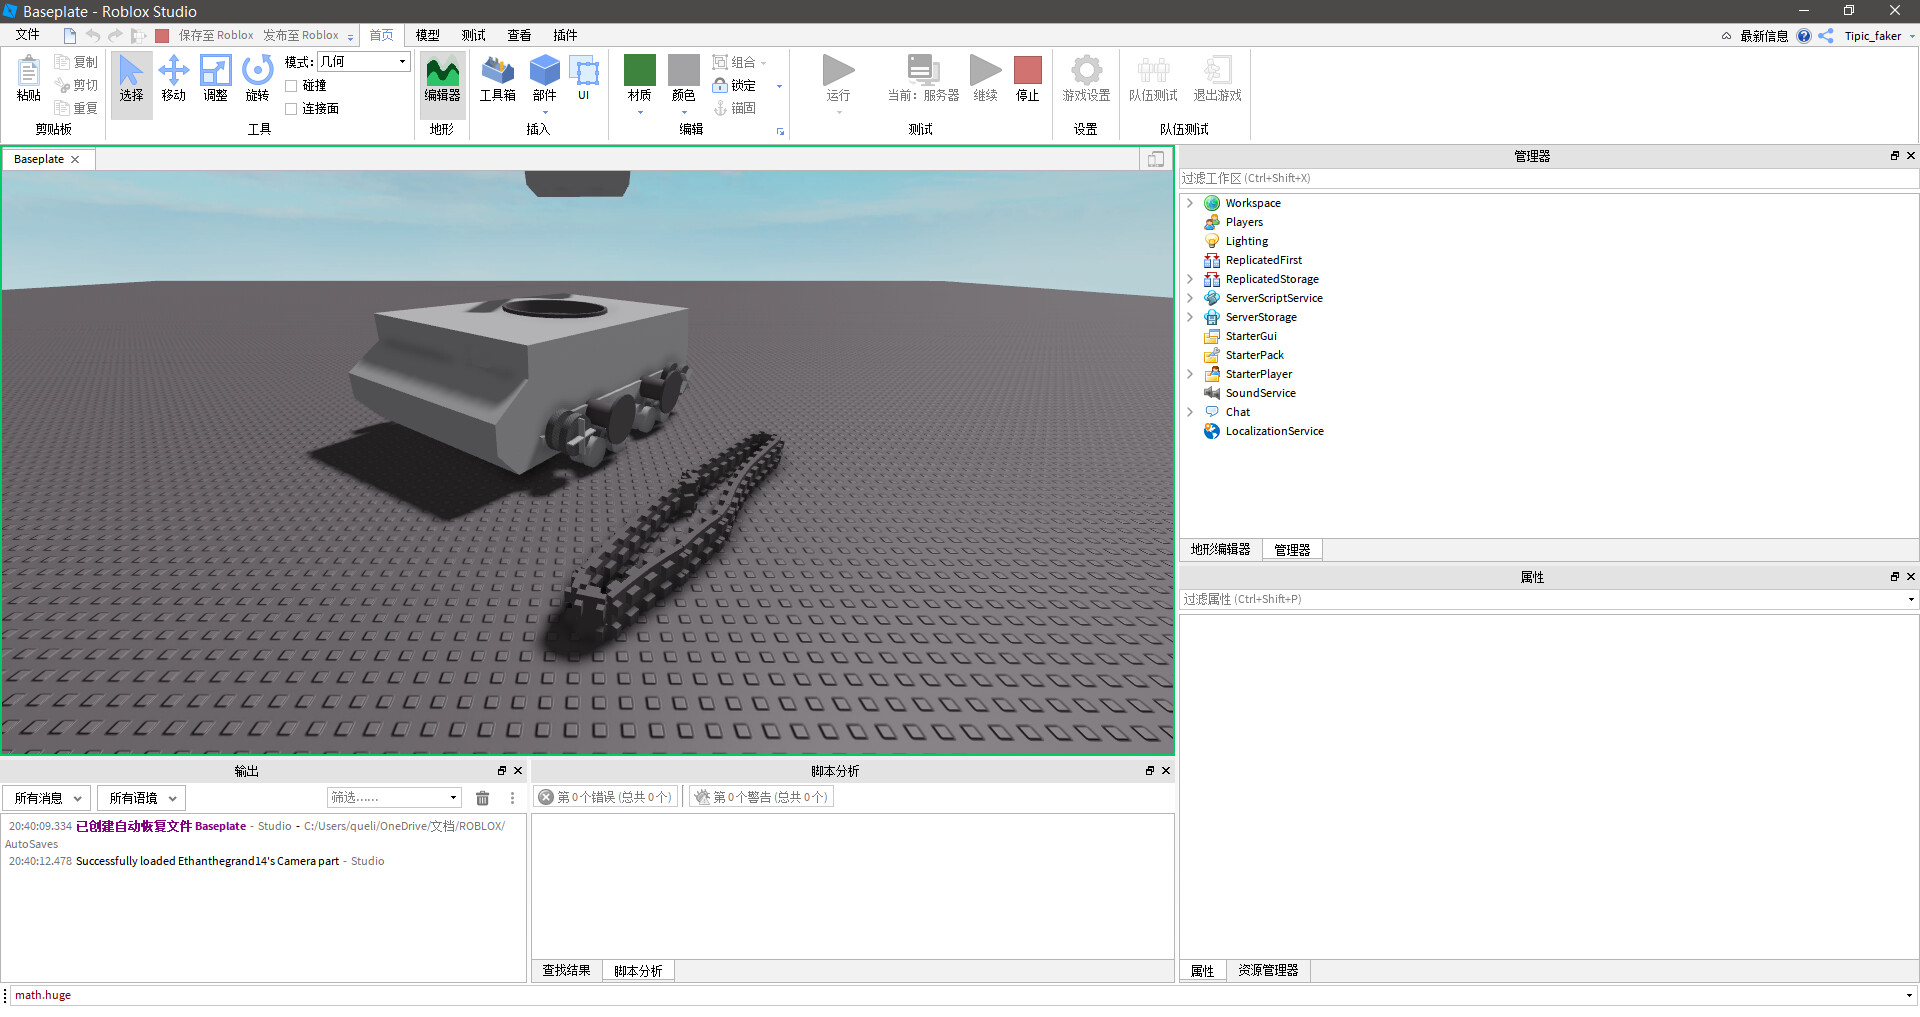Pick the 旋转 (Rotate) tool

coord(258,79)
